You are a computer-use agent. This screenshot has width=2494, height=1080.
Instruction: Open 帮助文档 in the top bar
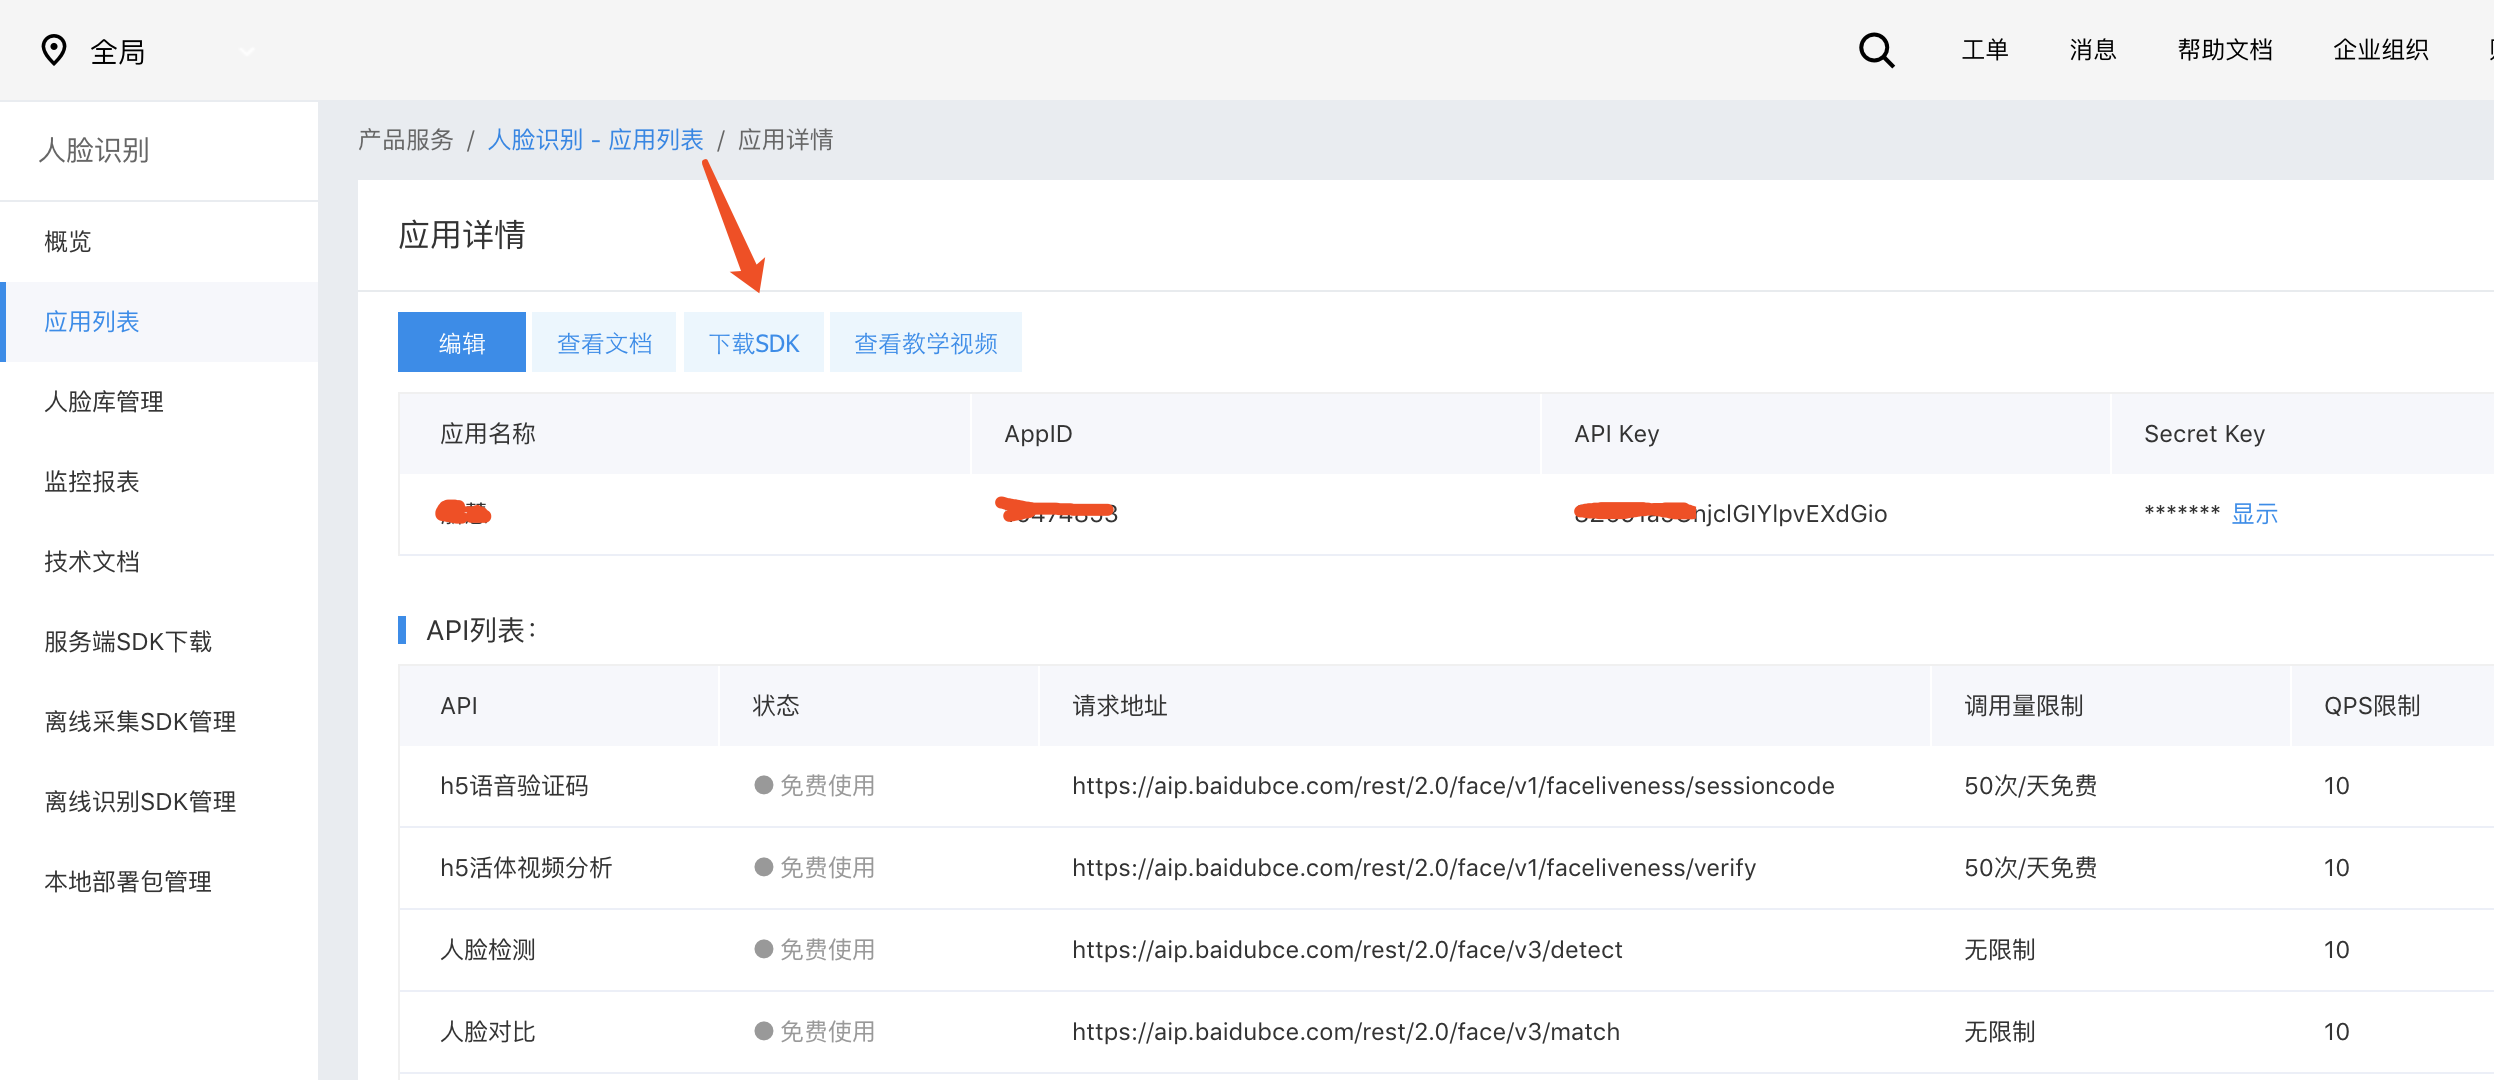[x=2225, y=50]
